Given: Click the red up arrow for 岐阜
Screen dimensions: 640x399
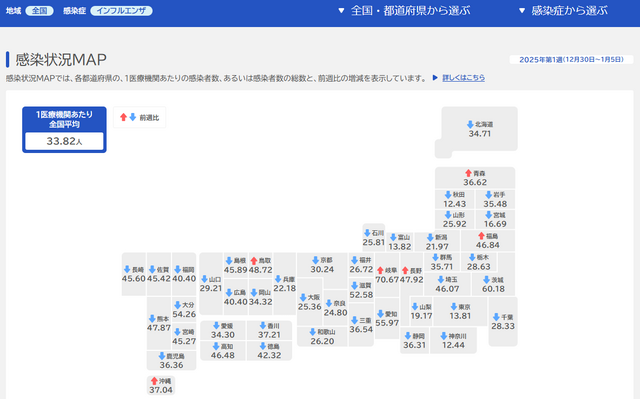Looking at the screenshot, I should tap(380, 270).
